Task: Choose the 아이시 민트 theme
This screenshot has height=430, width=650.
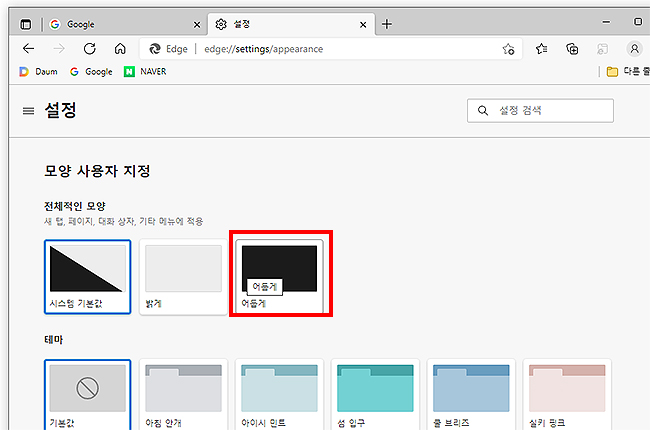Action: pos(279,394)
